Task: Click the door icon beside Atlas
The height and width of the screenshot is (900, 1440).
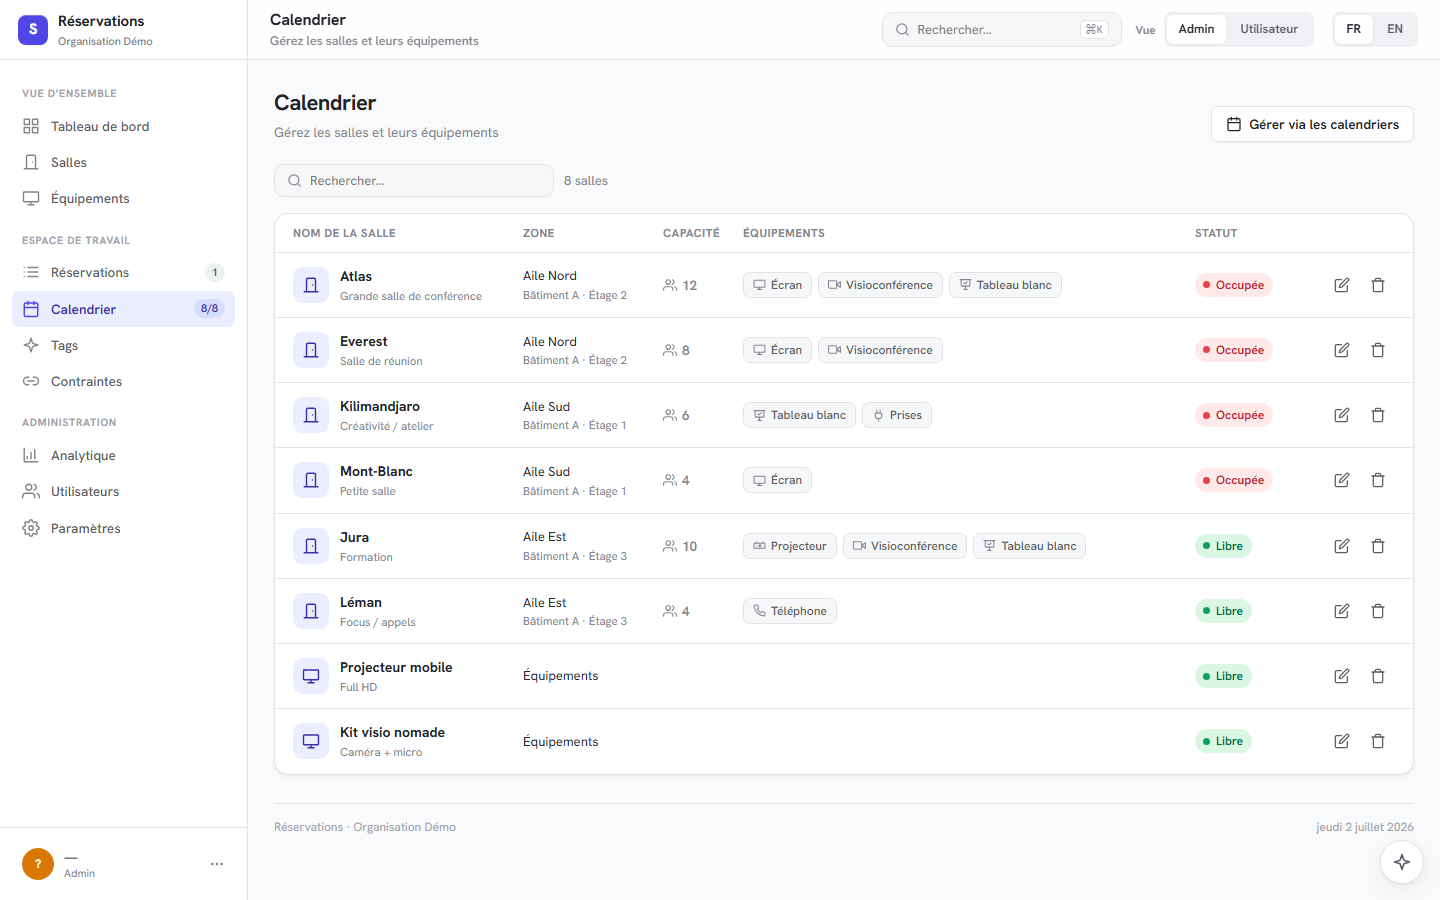Action: (x=311, y=285)
